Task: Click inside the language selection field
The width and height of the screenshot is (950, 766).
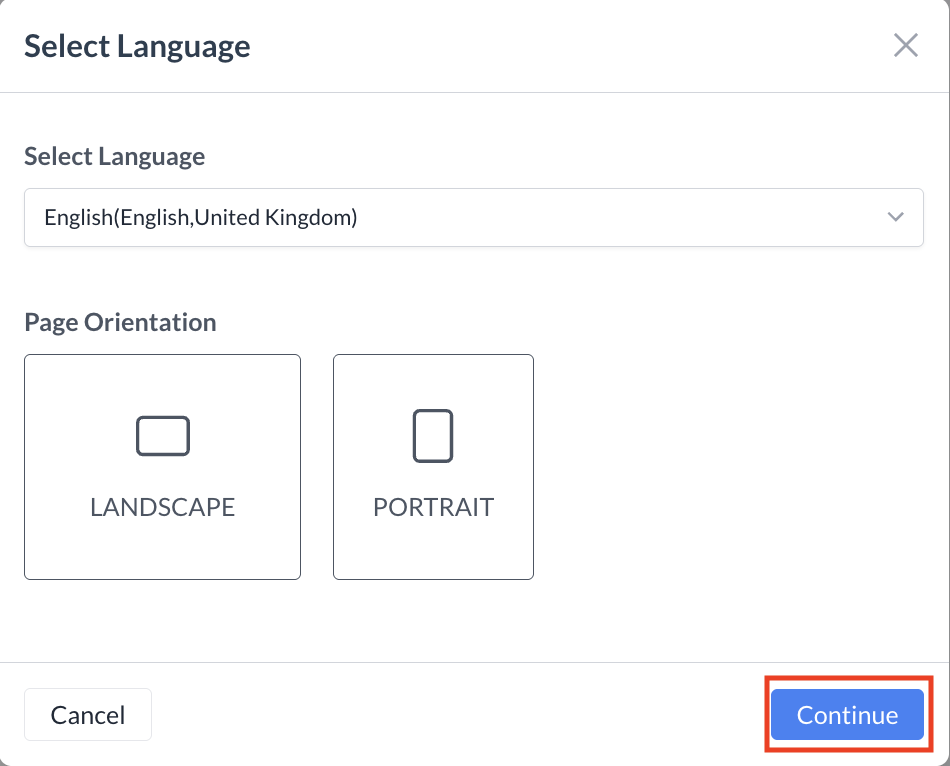Action: click(x=400, y=217)
